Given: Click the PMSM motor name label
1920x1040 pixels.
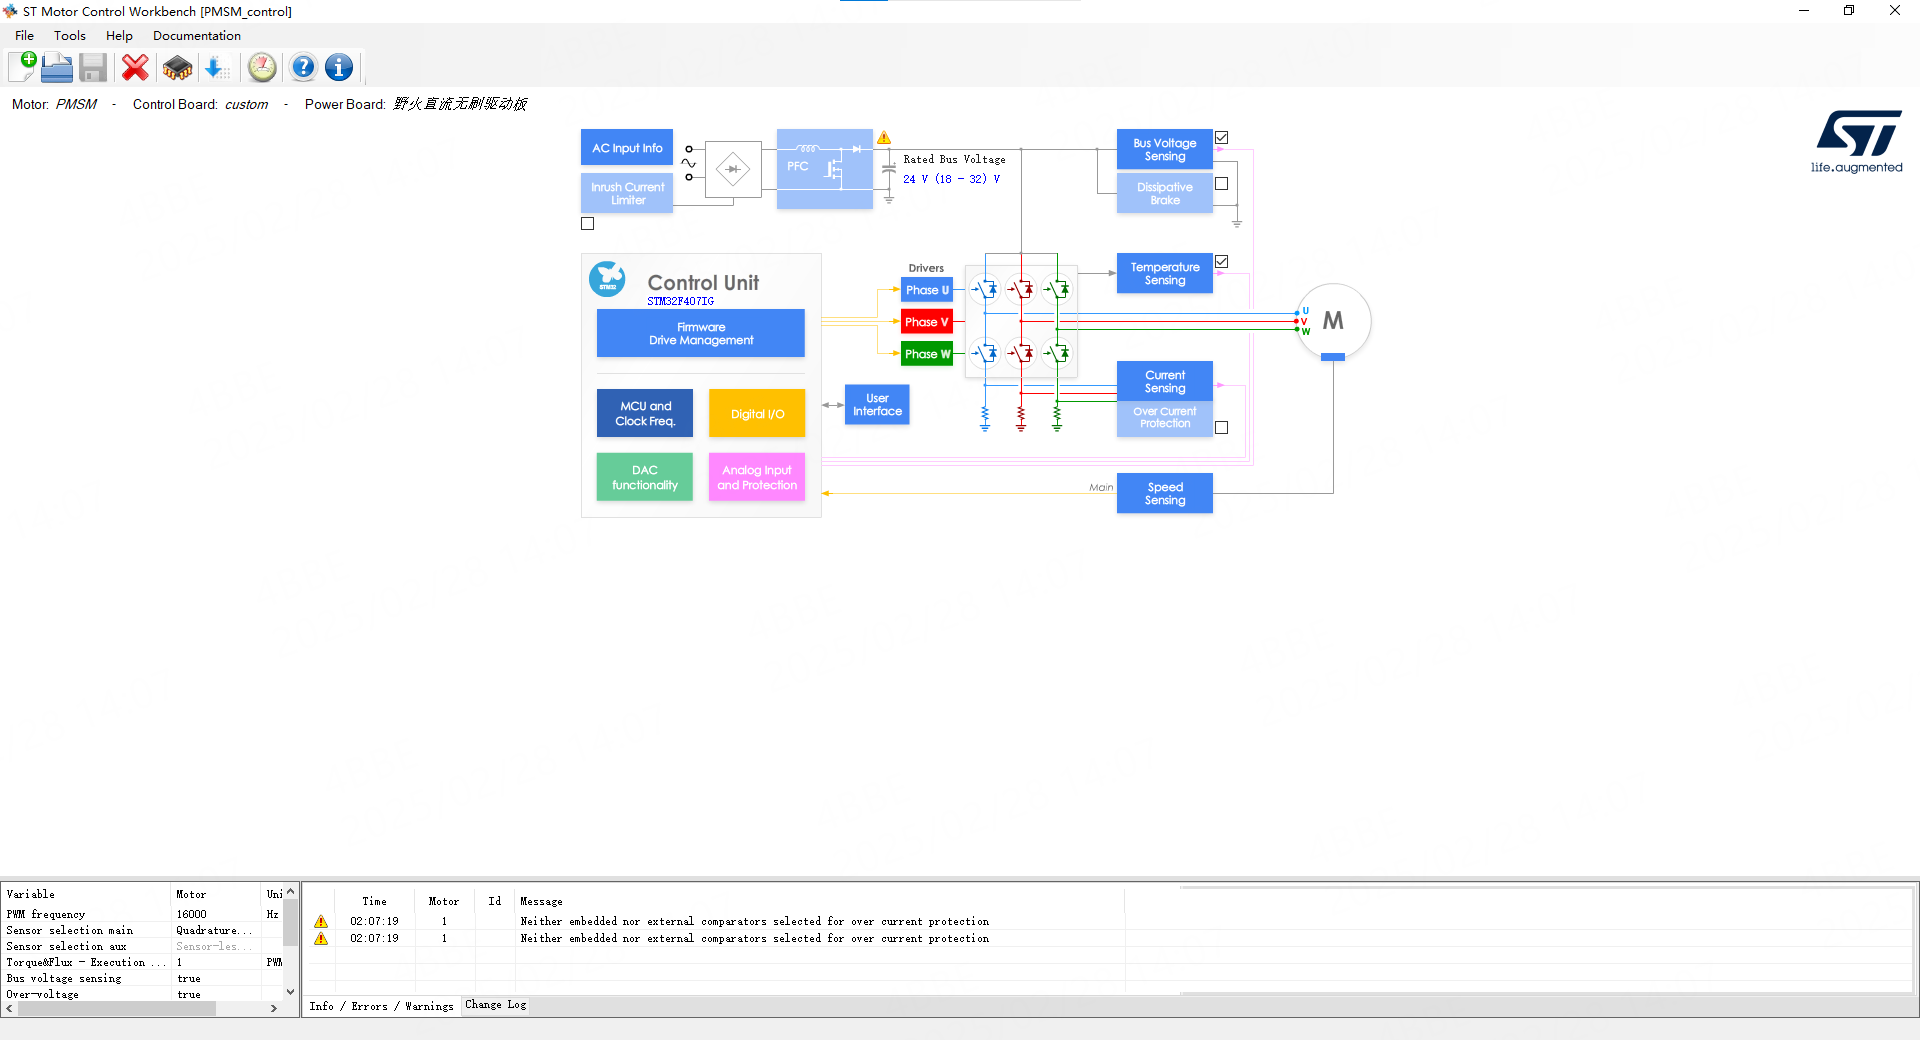Looking at the screenshot, I should (76, 104).
